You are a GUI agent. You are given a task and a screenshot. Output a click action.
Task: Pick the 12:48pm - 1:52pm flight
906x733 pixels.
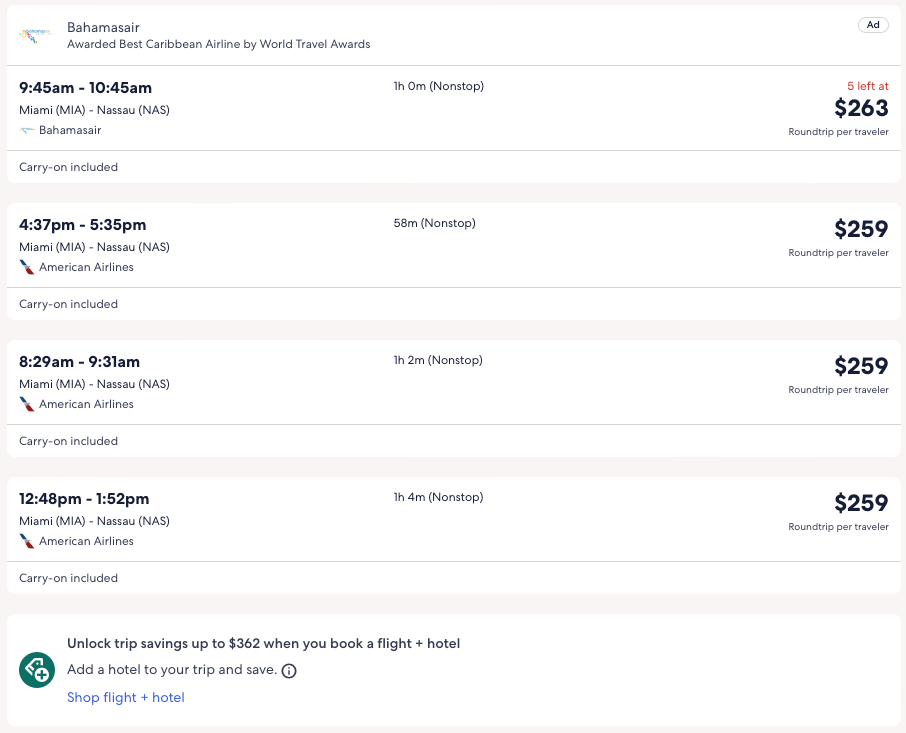point(84,499)
